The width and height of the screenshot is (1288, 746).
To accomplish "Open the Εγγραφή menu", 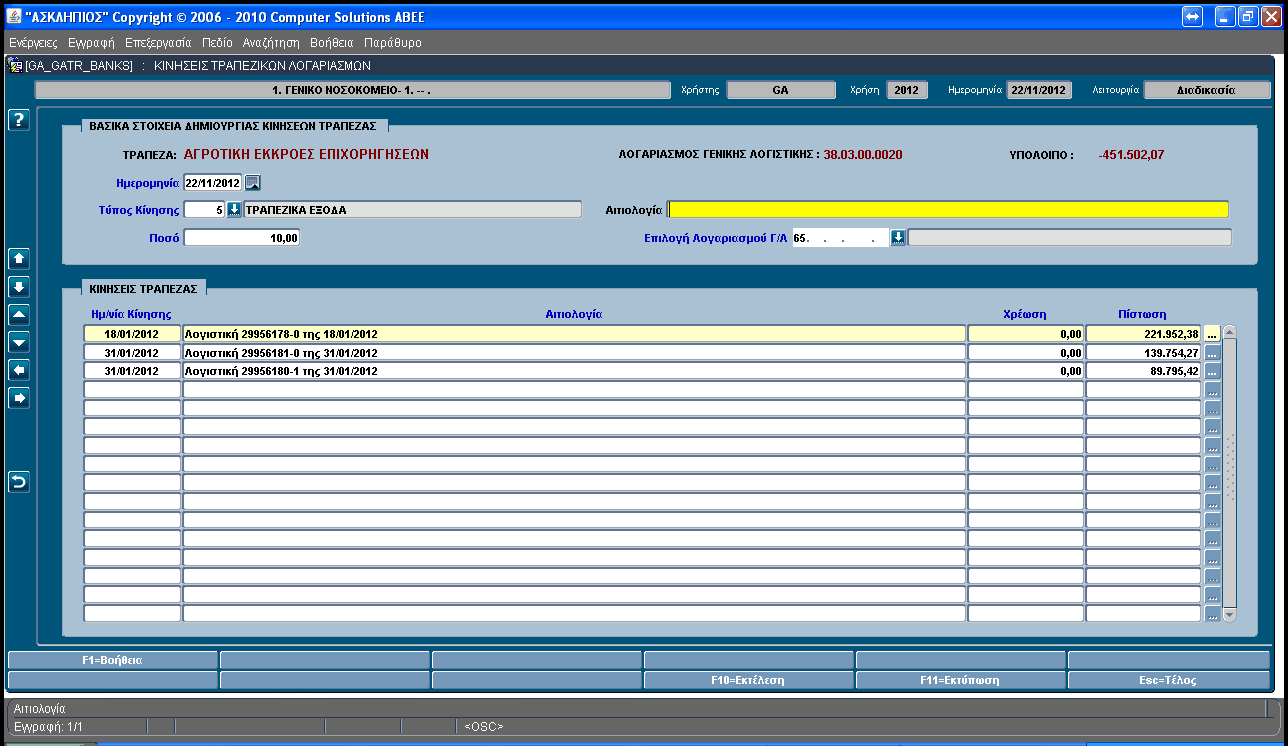I will [91, 43].
